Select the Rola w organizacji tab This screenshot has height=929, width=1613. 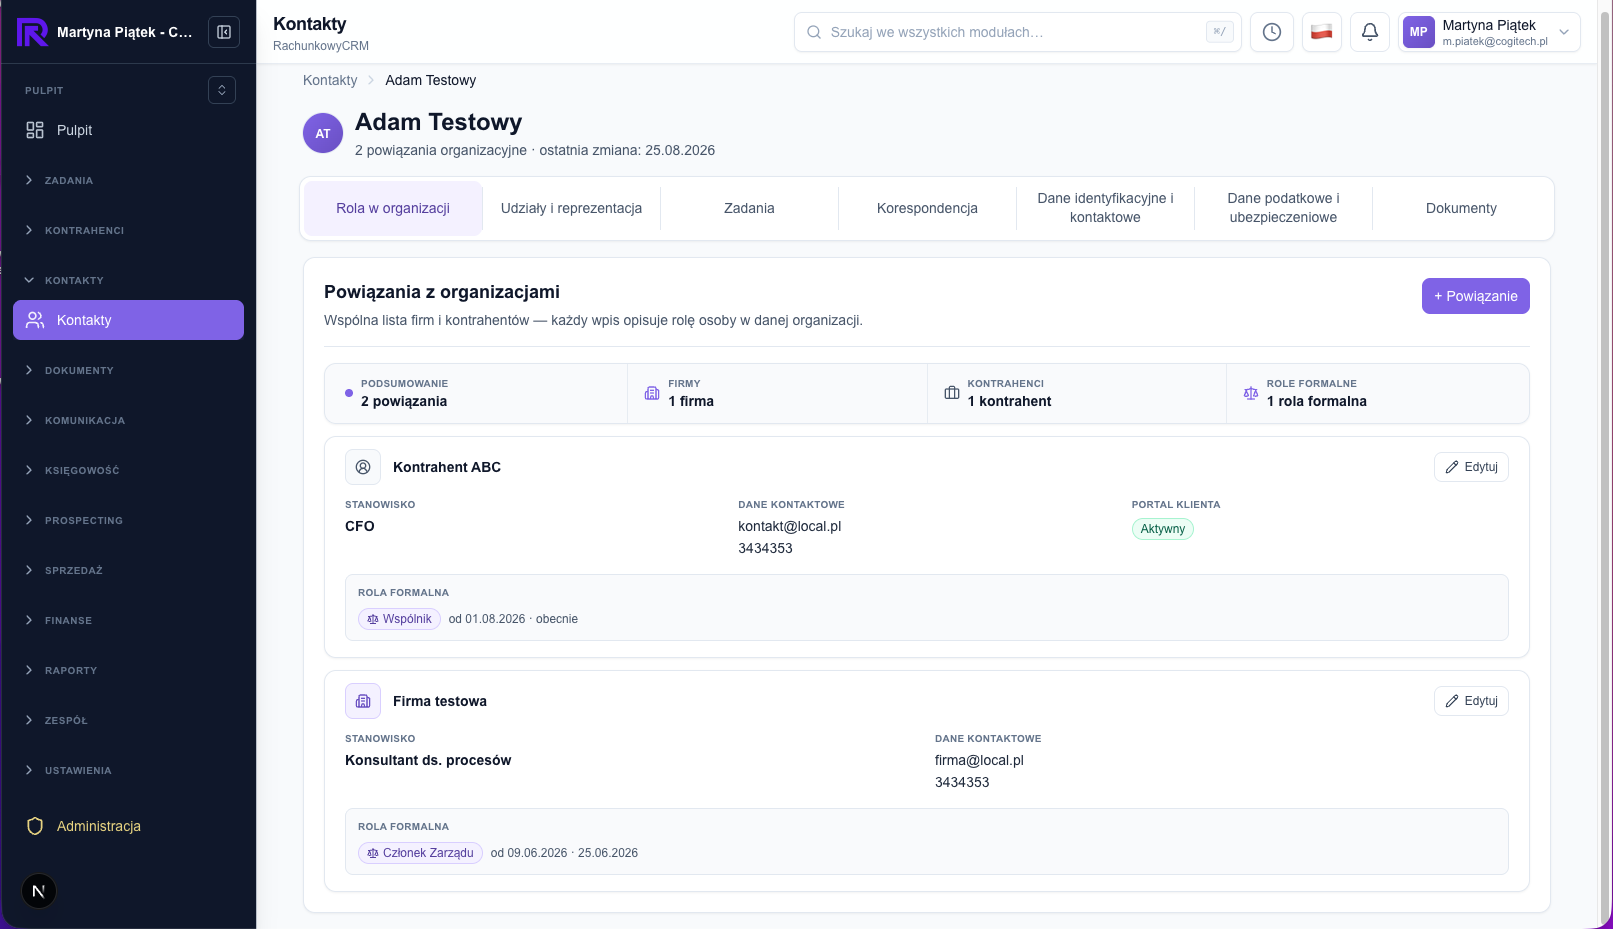pyautogui.click(x=393, y=208)
